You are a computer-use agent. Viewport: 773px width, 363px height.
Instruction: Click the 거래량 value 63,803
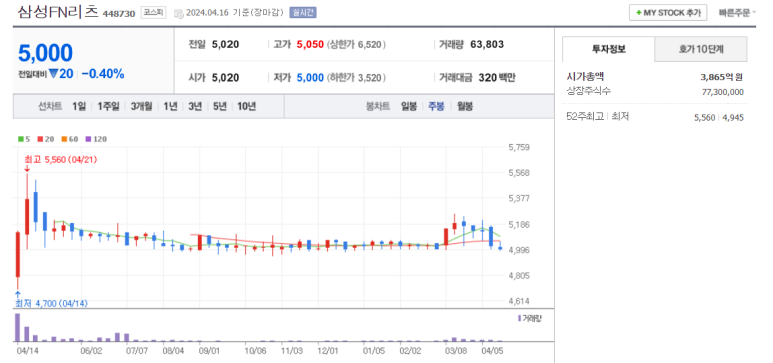pos(487,45)
